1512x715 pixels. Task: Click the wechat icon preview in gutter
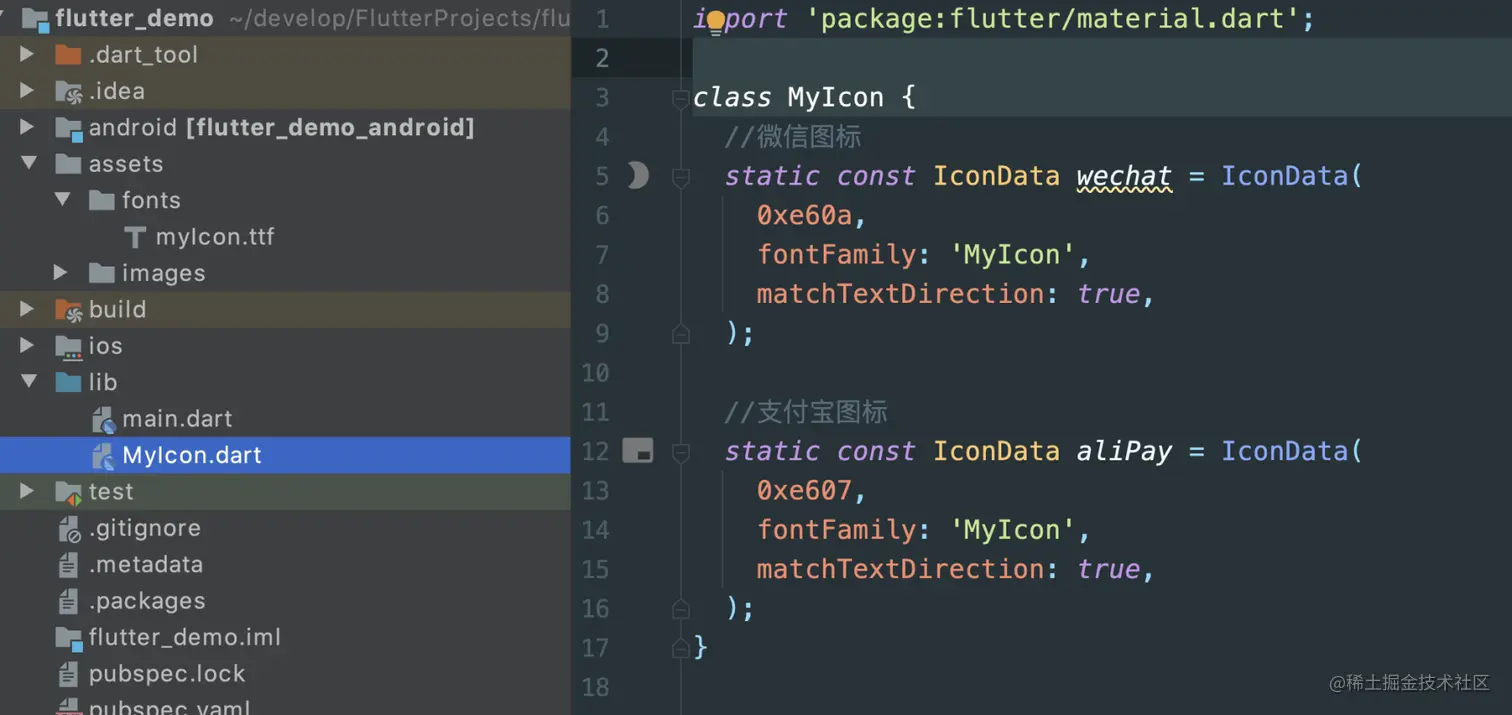637,176
